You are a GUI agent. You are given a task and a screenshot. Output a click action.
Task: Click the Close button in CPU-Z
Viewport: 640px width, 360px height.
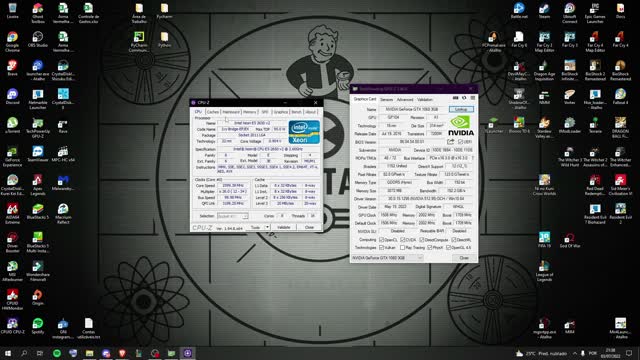[x=309, y=227]
